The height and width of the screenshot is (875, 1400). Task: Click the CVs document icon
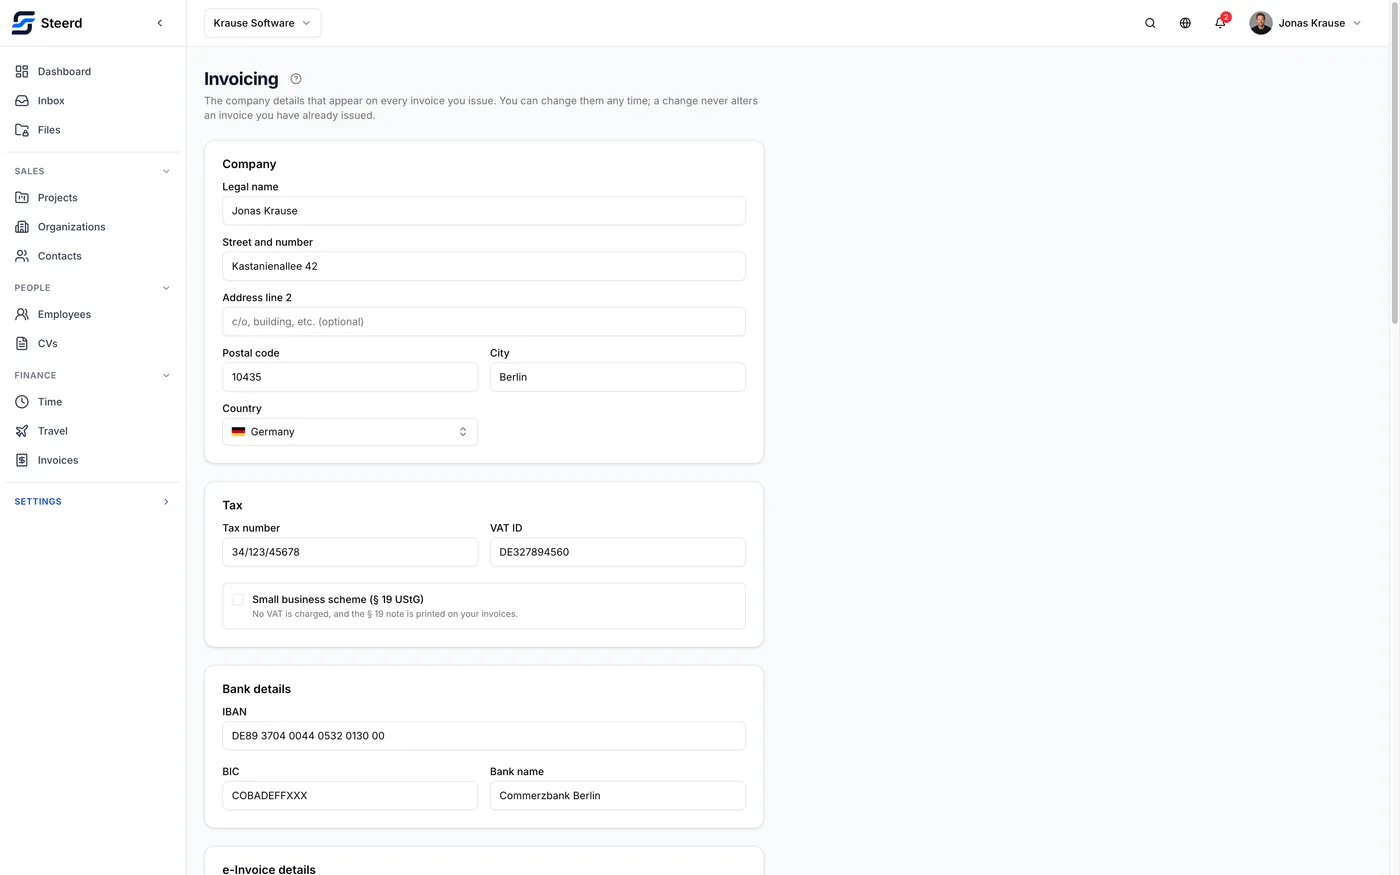22,343
